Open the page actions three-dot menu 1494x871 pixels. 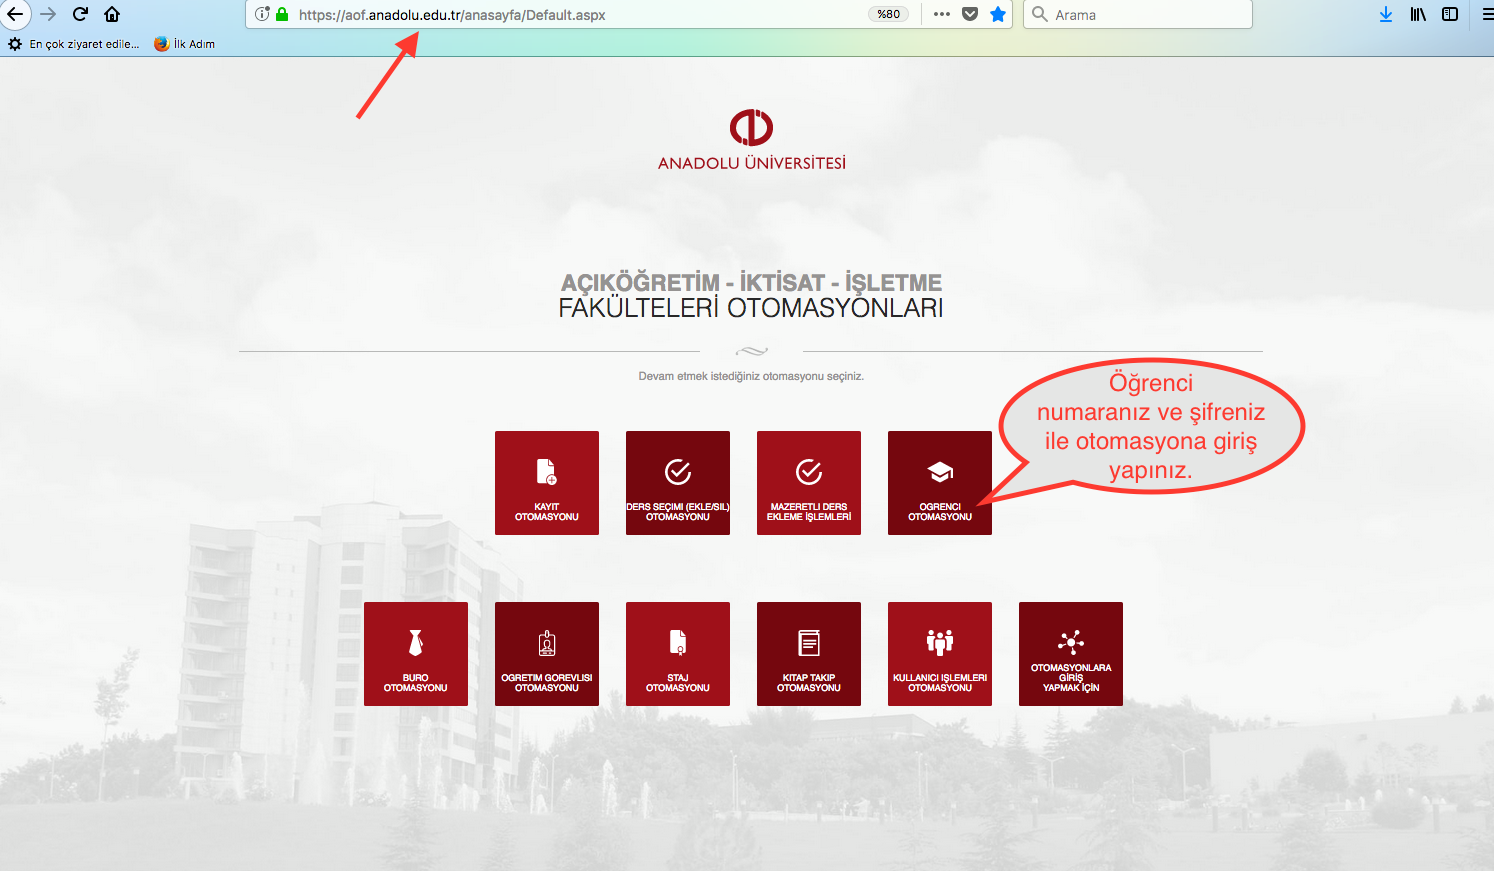[x=942, y=14]
